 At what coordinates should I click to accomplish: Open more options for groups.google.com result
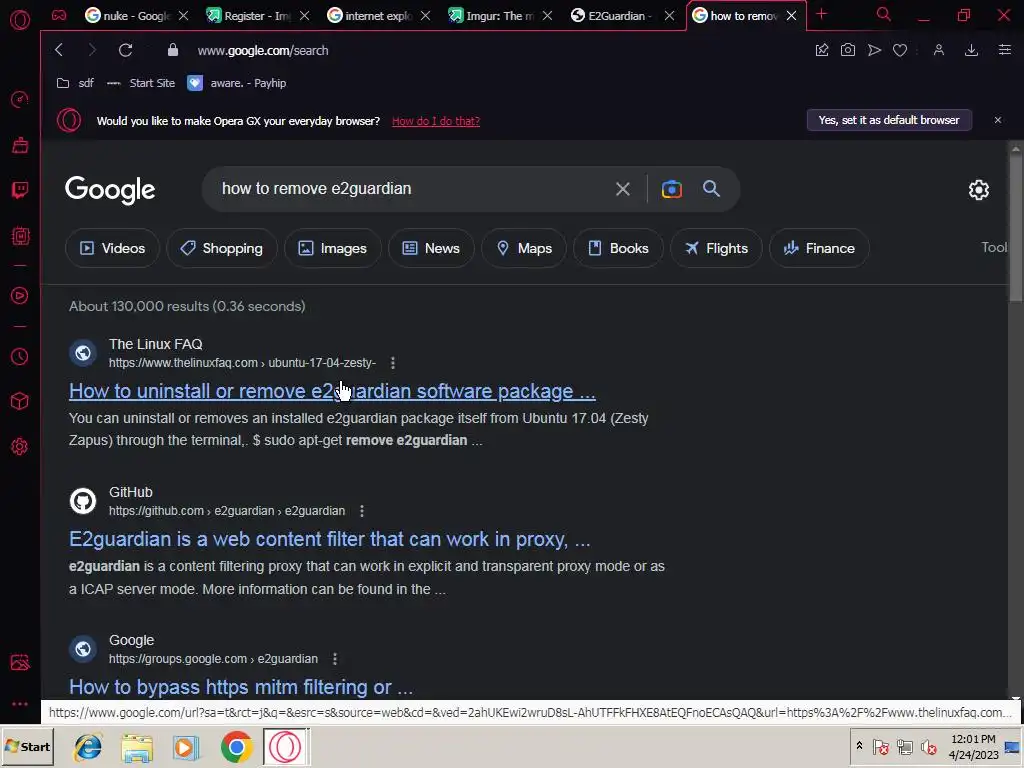tap(335, 659)
